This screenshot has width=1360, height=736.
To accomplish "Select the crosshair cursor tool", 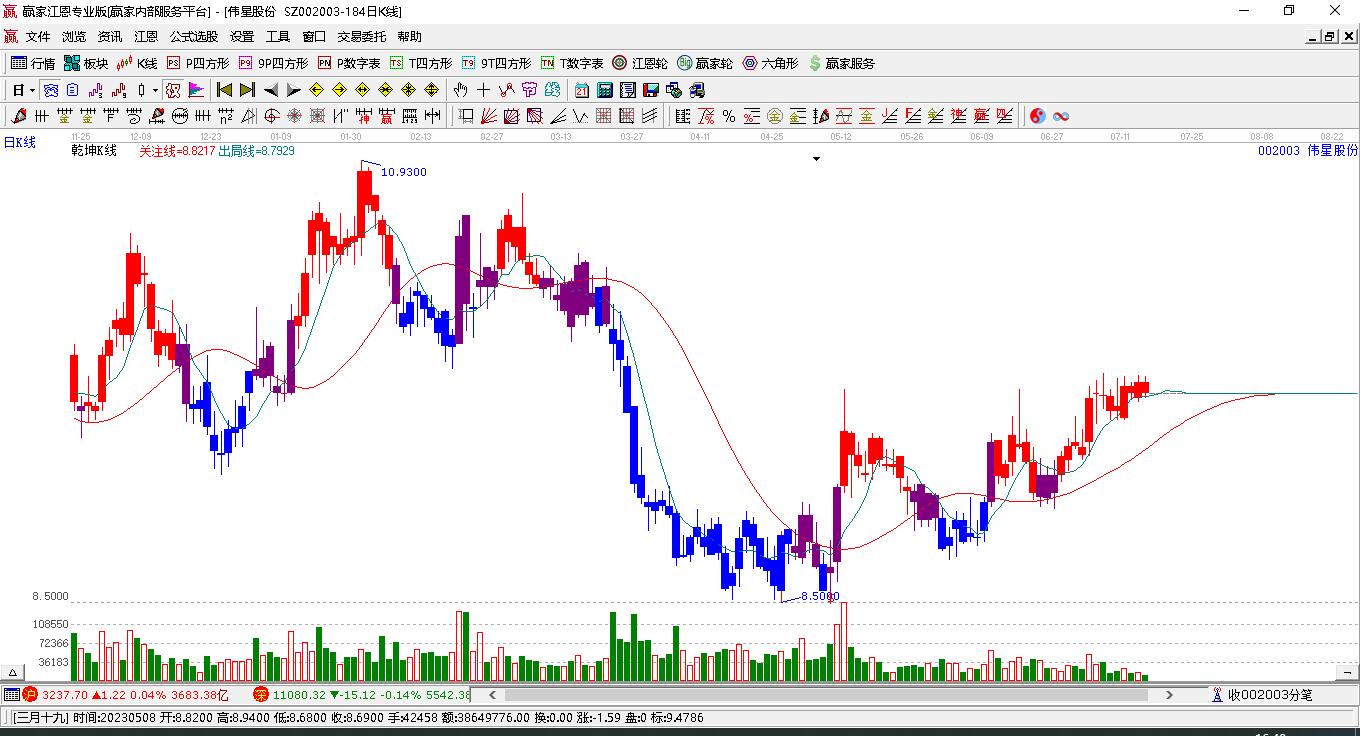I will point(484,90).
